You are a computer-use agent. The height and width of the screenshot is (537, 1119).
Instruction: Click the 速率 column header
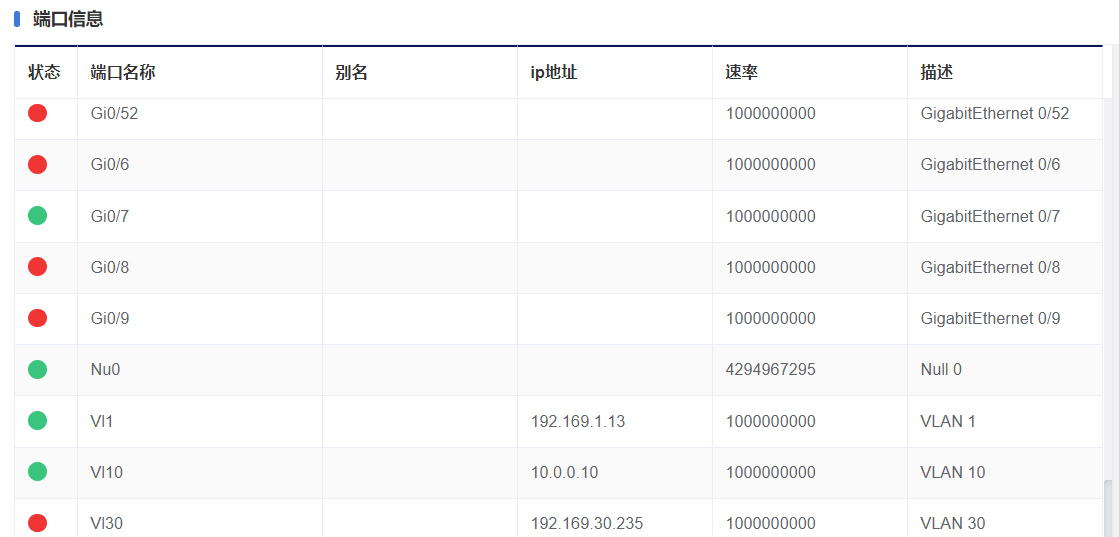click(x=741, y=72)
